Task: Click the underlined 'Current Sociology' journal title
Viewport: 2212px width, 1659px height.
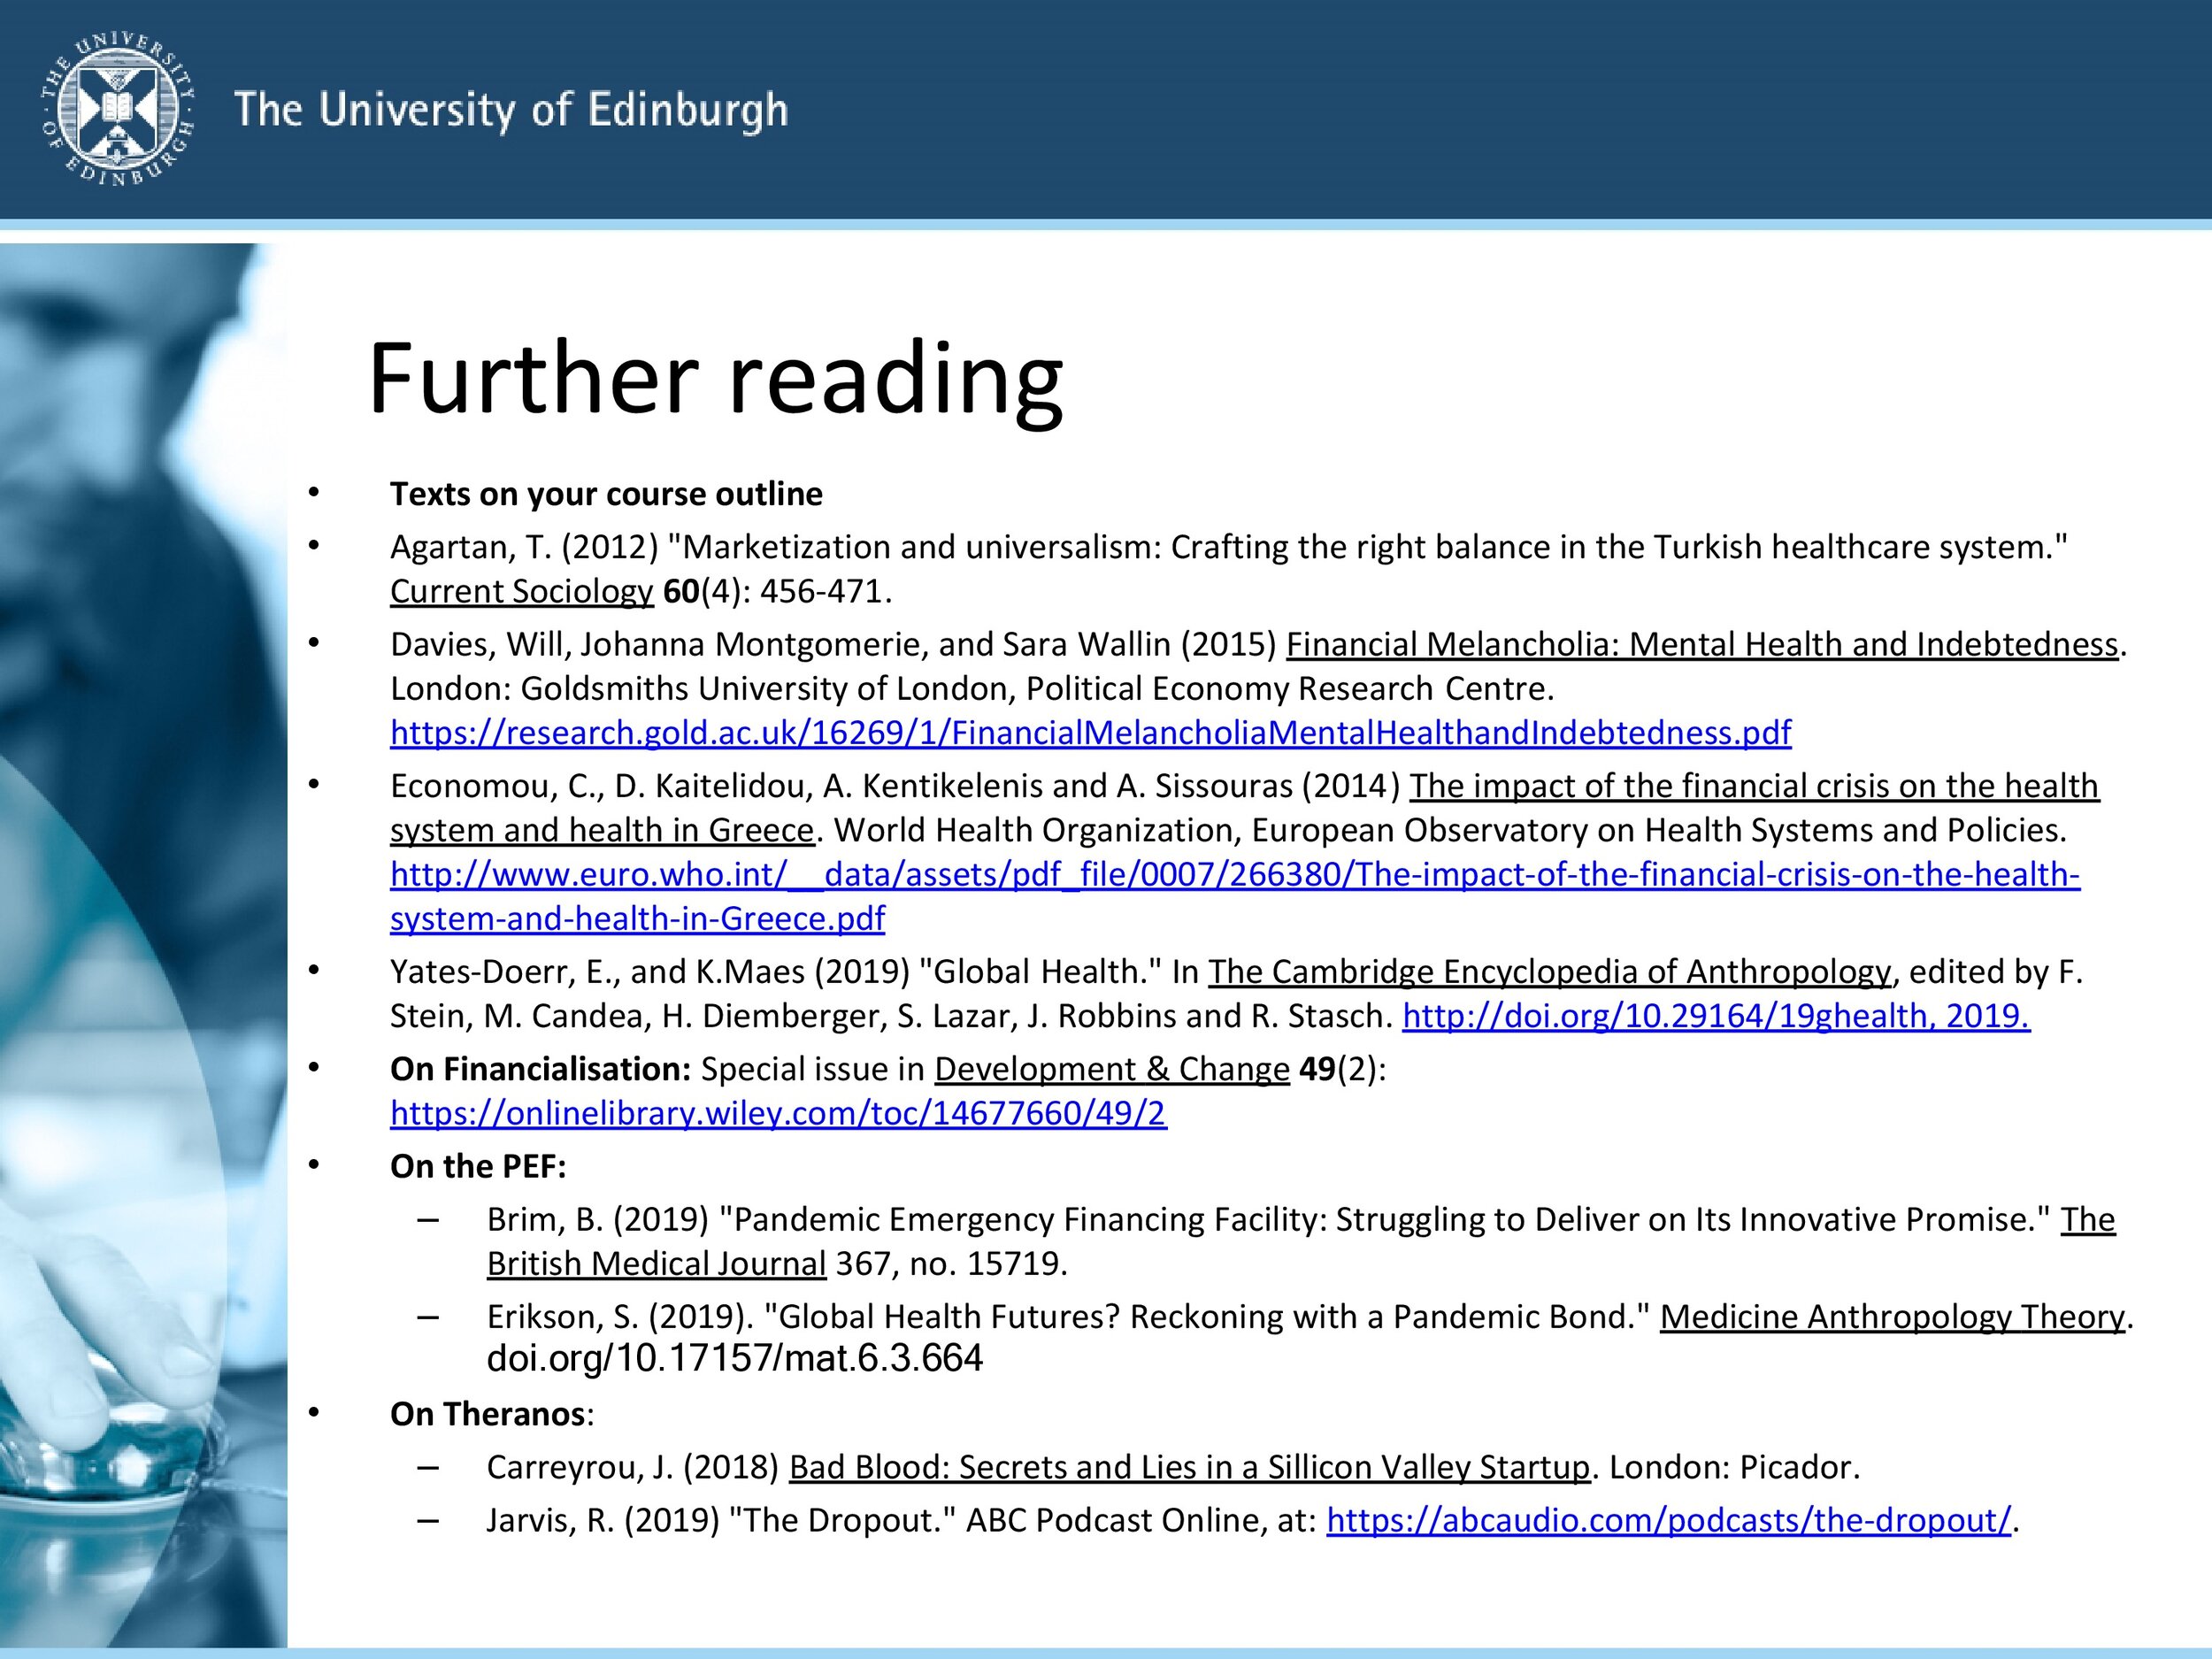Action: pos(521,591)
